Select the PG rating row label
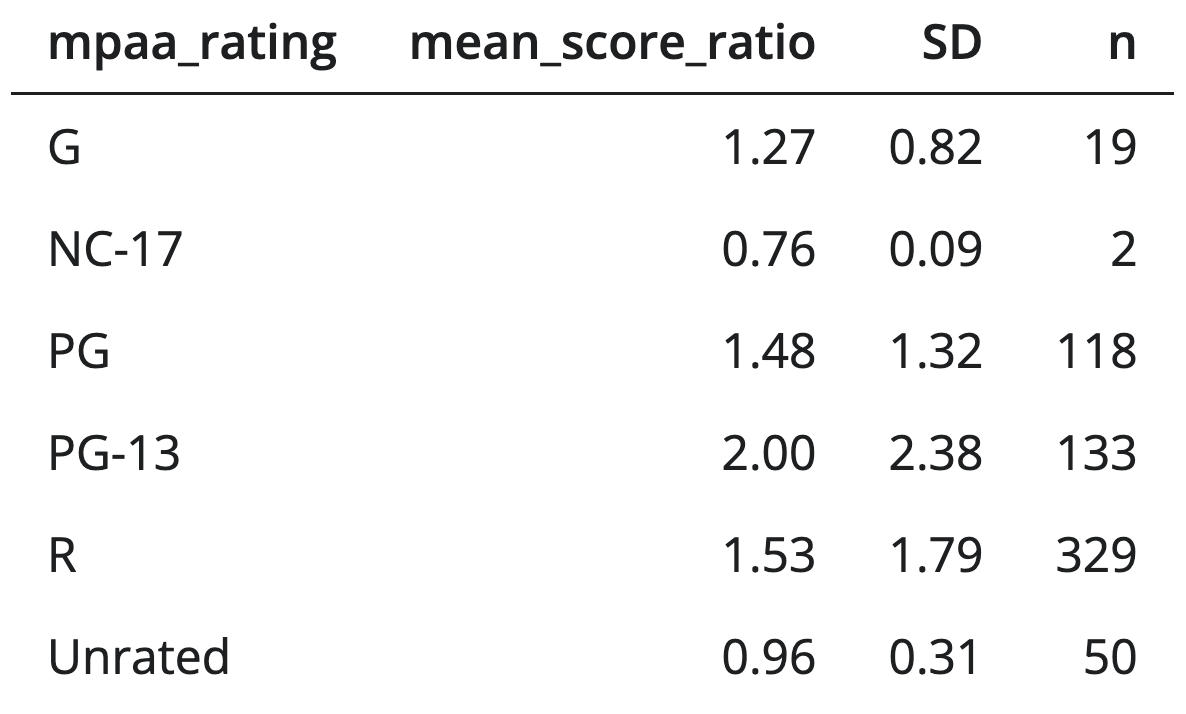This screenshot has width=1186, height=714. point(79,352)
